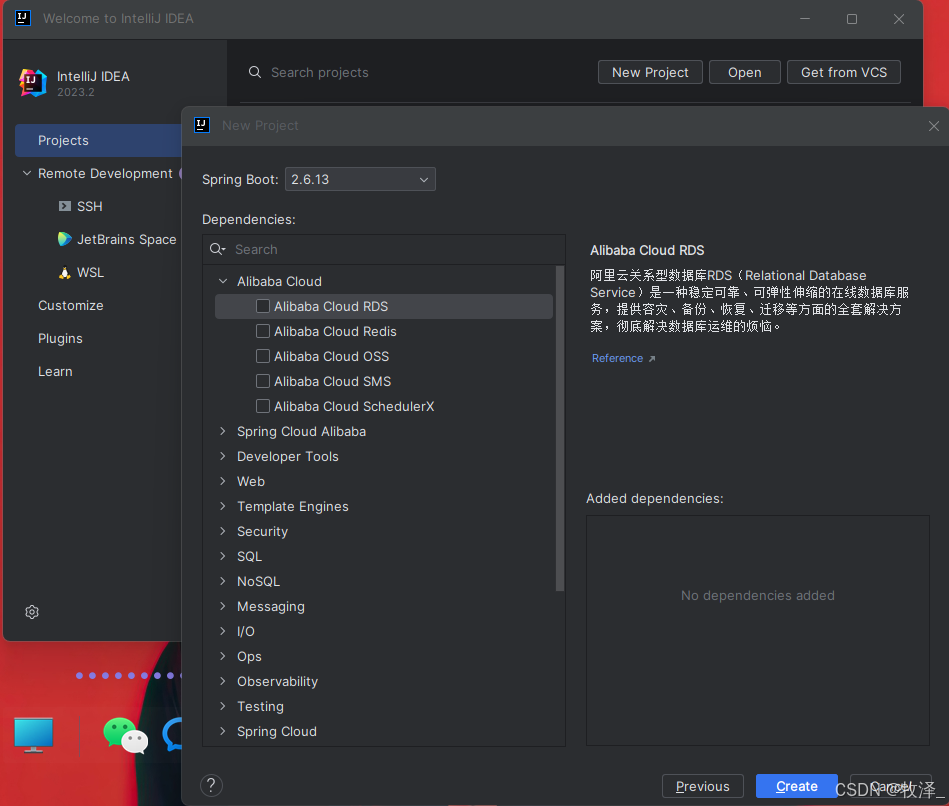Expand the NoSQL group
The image size is (949, 806).
(x=223, y=582)
